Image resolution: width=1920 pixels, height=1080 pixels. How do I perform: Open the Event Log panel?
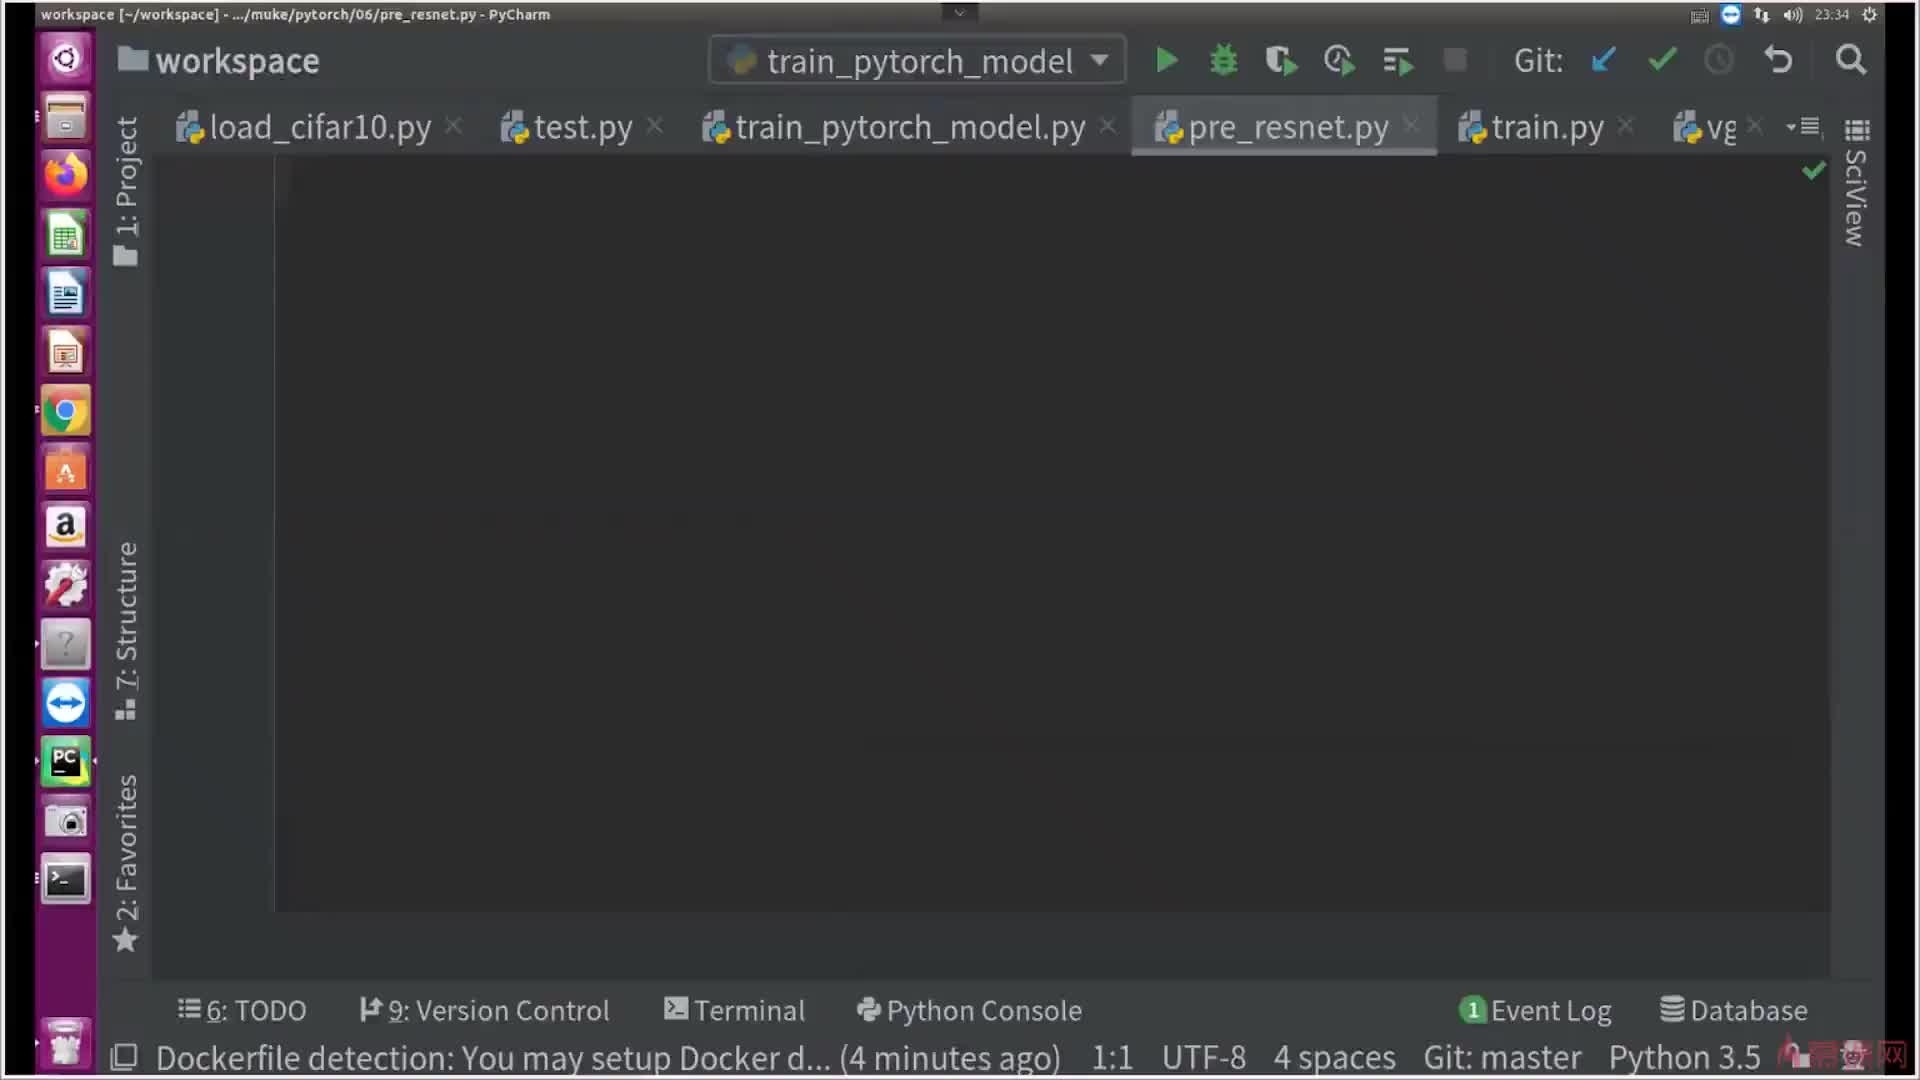coord(1535,1011)
